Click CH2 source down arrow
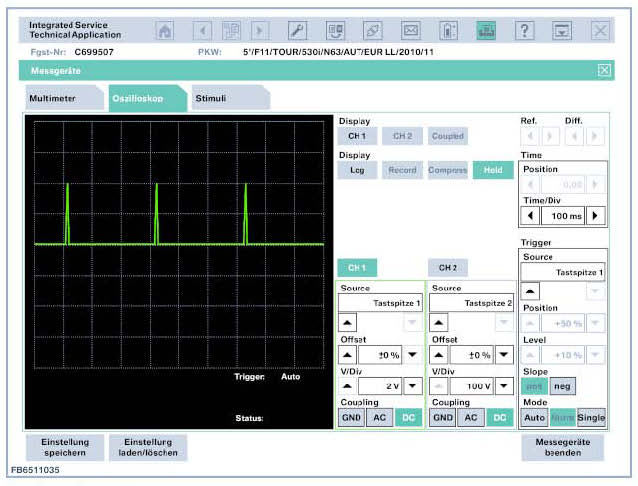 click(504, 322)
